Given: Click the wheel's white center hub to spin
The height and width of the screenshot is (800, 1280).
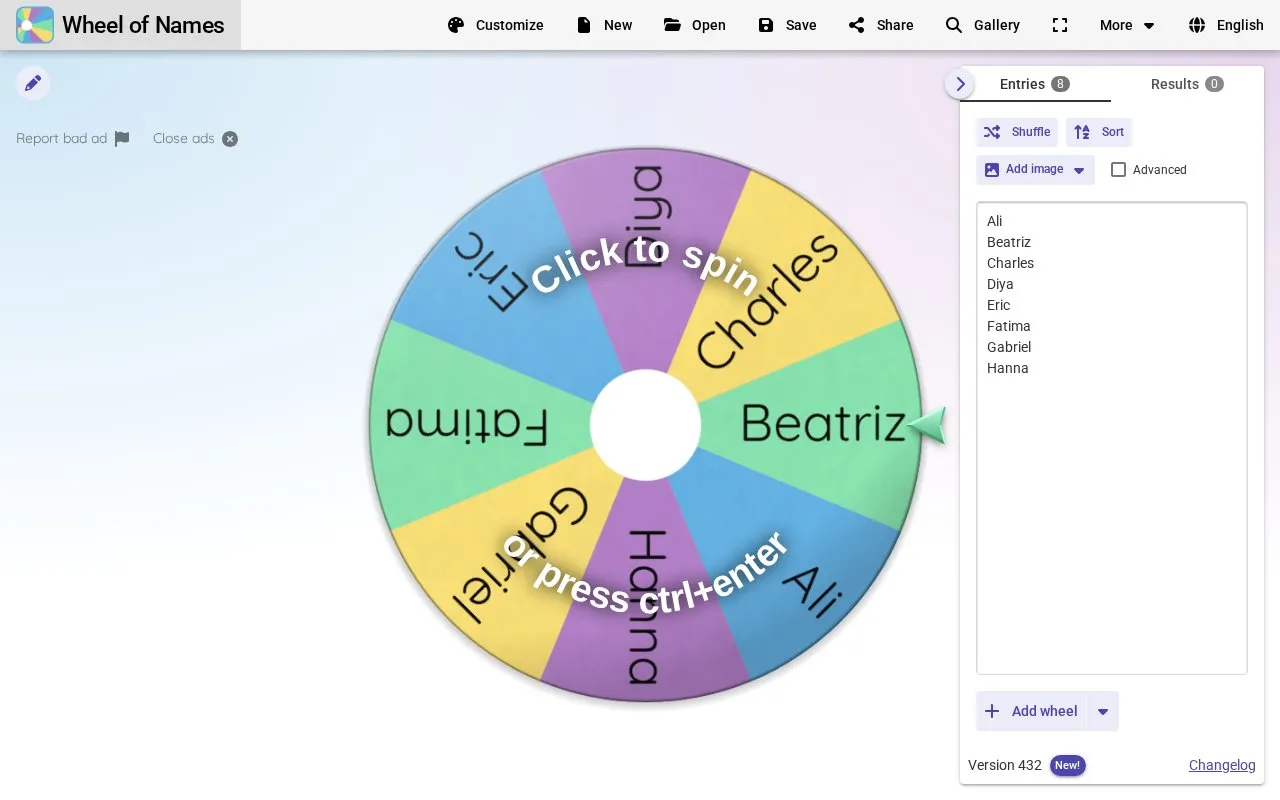Looking at the screenshot, I should click(x=645, y=425).
